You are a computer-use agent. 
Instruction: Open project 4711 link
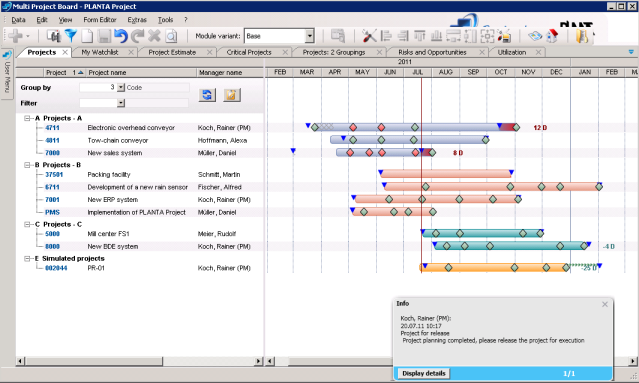coord(52,128)
